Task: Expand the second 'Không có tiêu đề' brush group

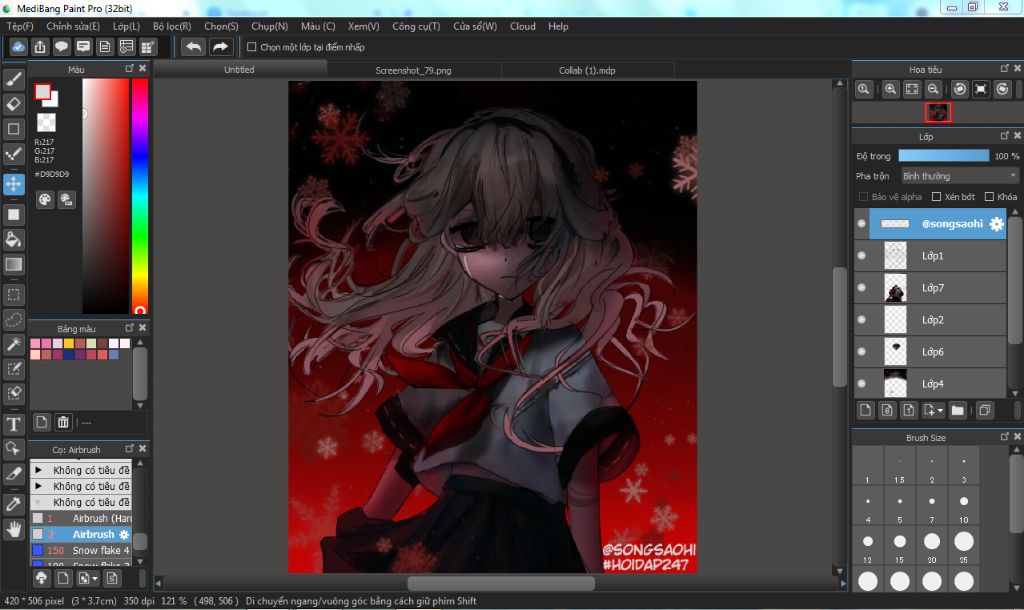Action: (x=38, y=487)
